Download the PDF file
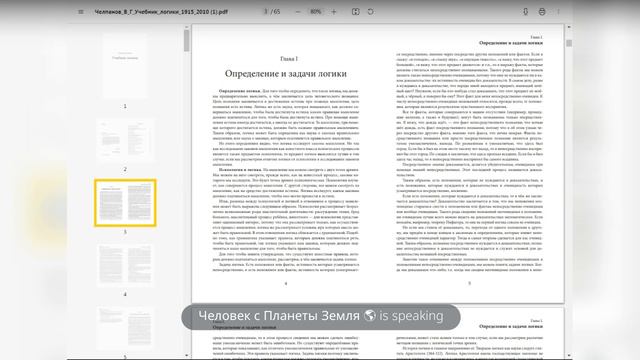 (526, 12)
